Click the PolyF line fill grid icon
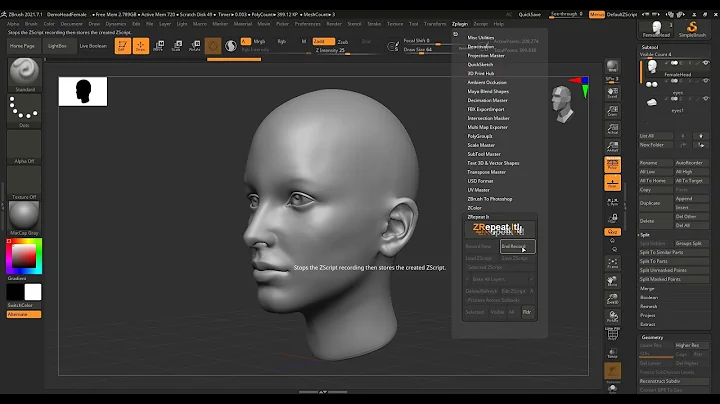The image size is (720, 404). pos(612,335)
